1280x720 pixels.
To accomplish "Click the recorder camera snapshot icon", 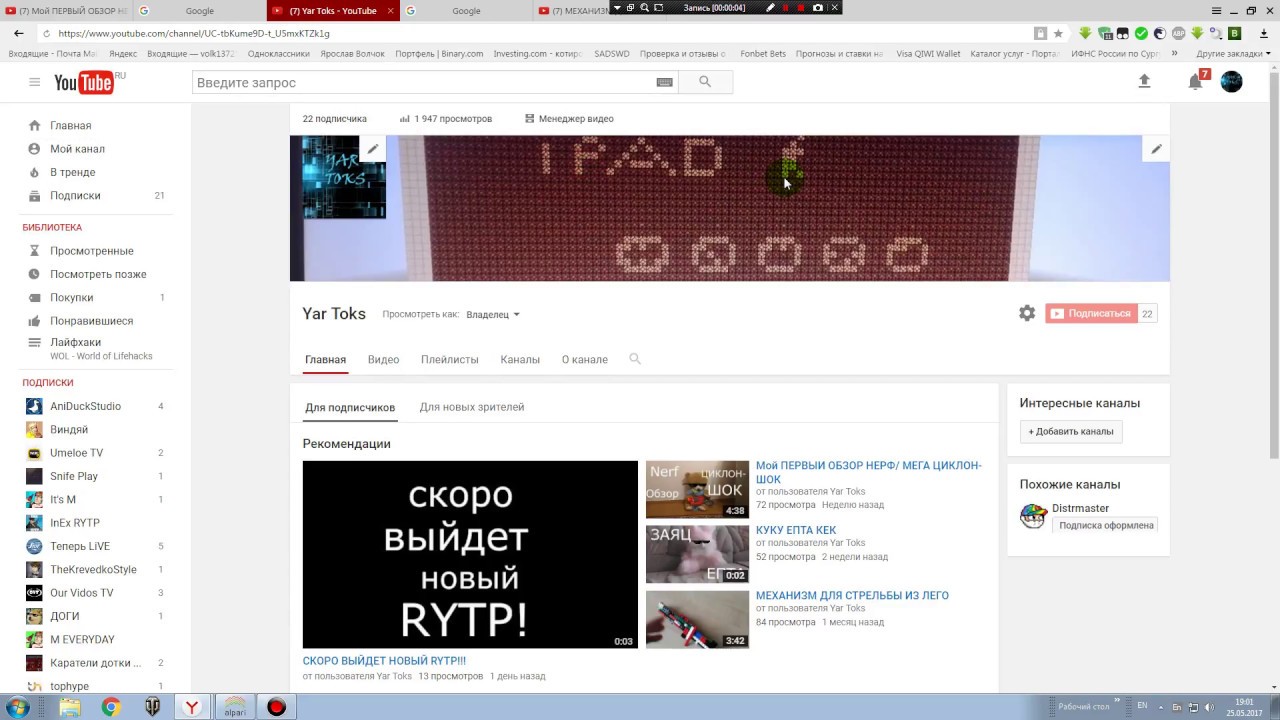I will click(x=818, y=7).
